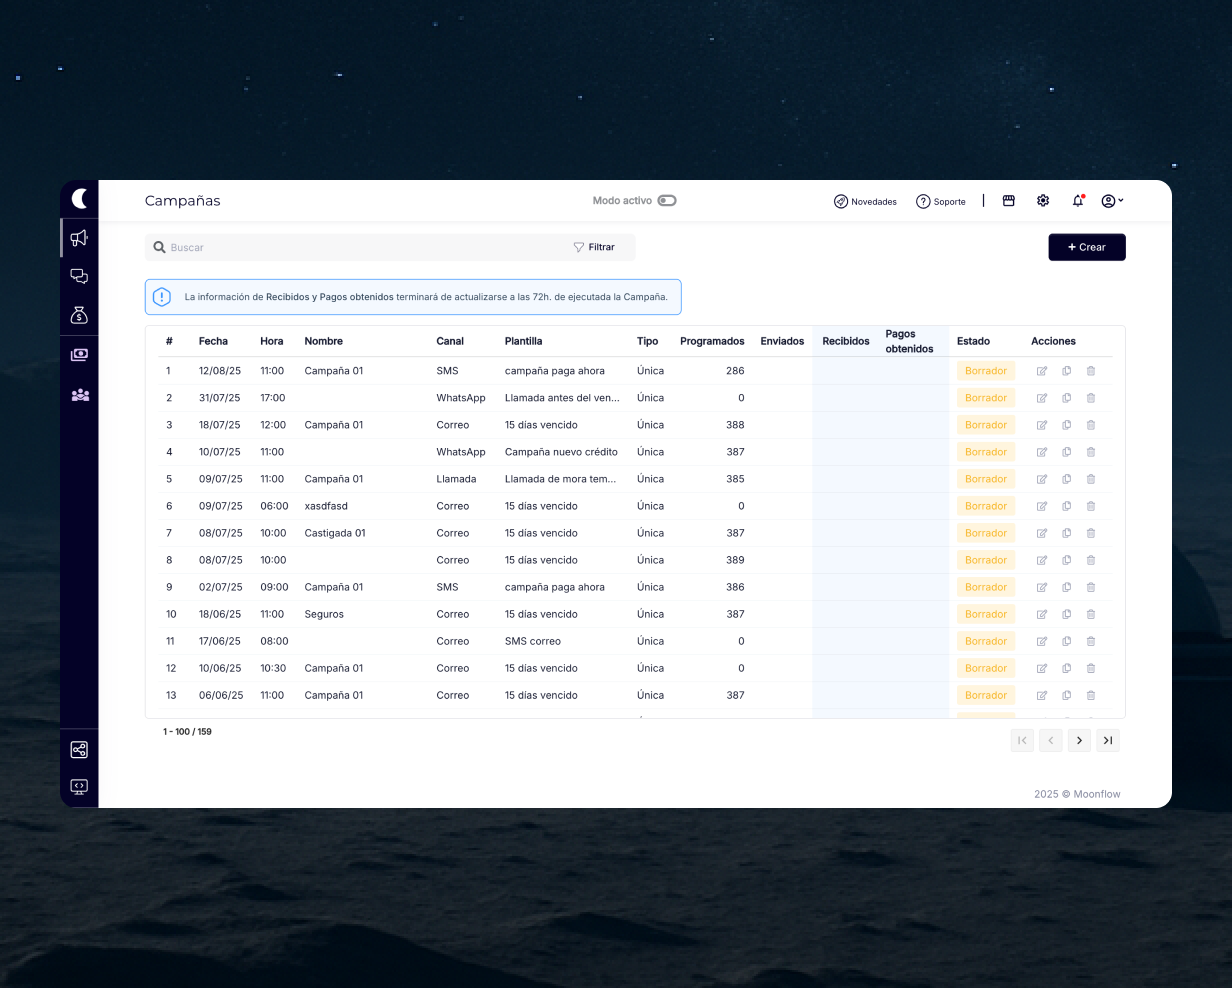Go to the next page of results
1232x988 pixels.
(x=1078, y=740)
